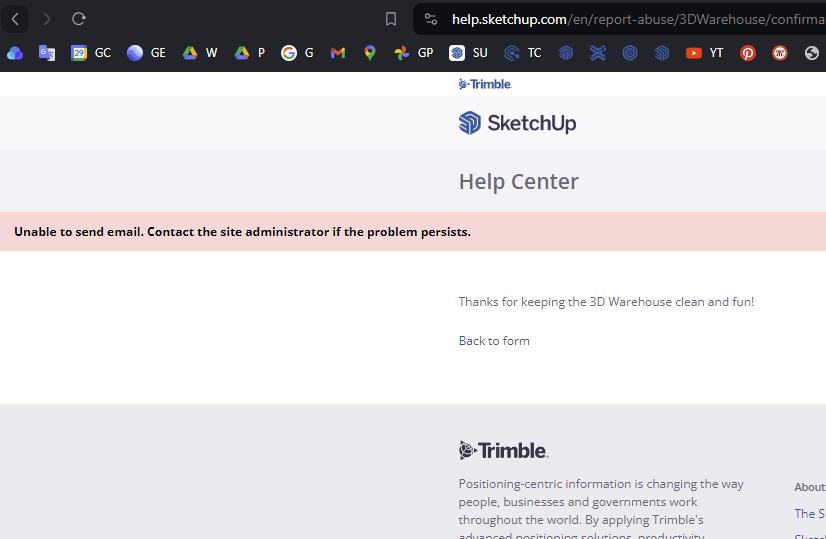The width and height of the screenshot is (826, 539).
Task: Open the Google Maps pin bookmark
Action: (370, 53)
